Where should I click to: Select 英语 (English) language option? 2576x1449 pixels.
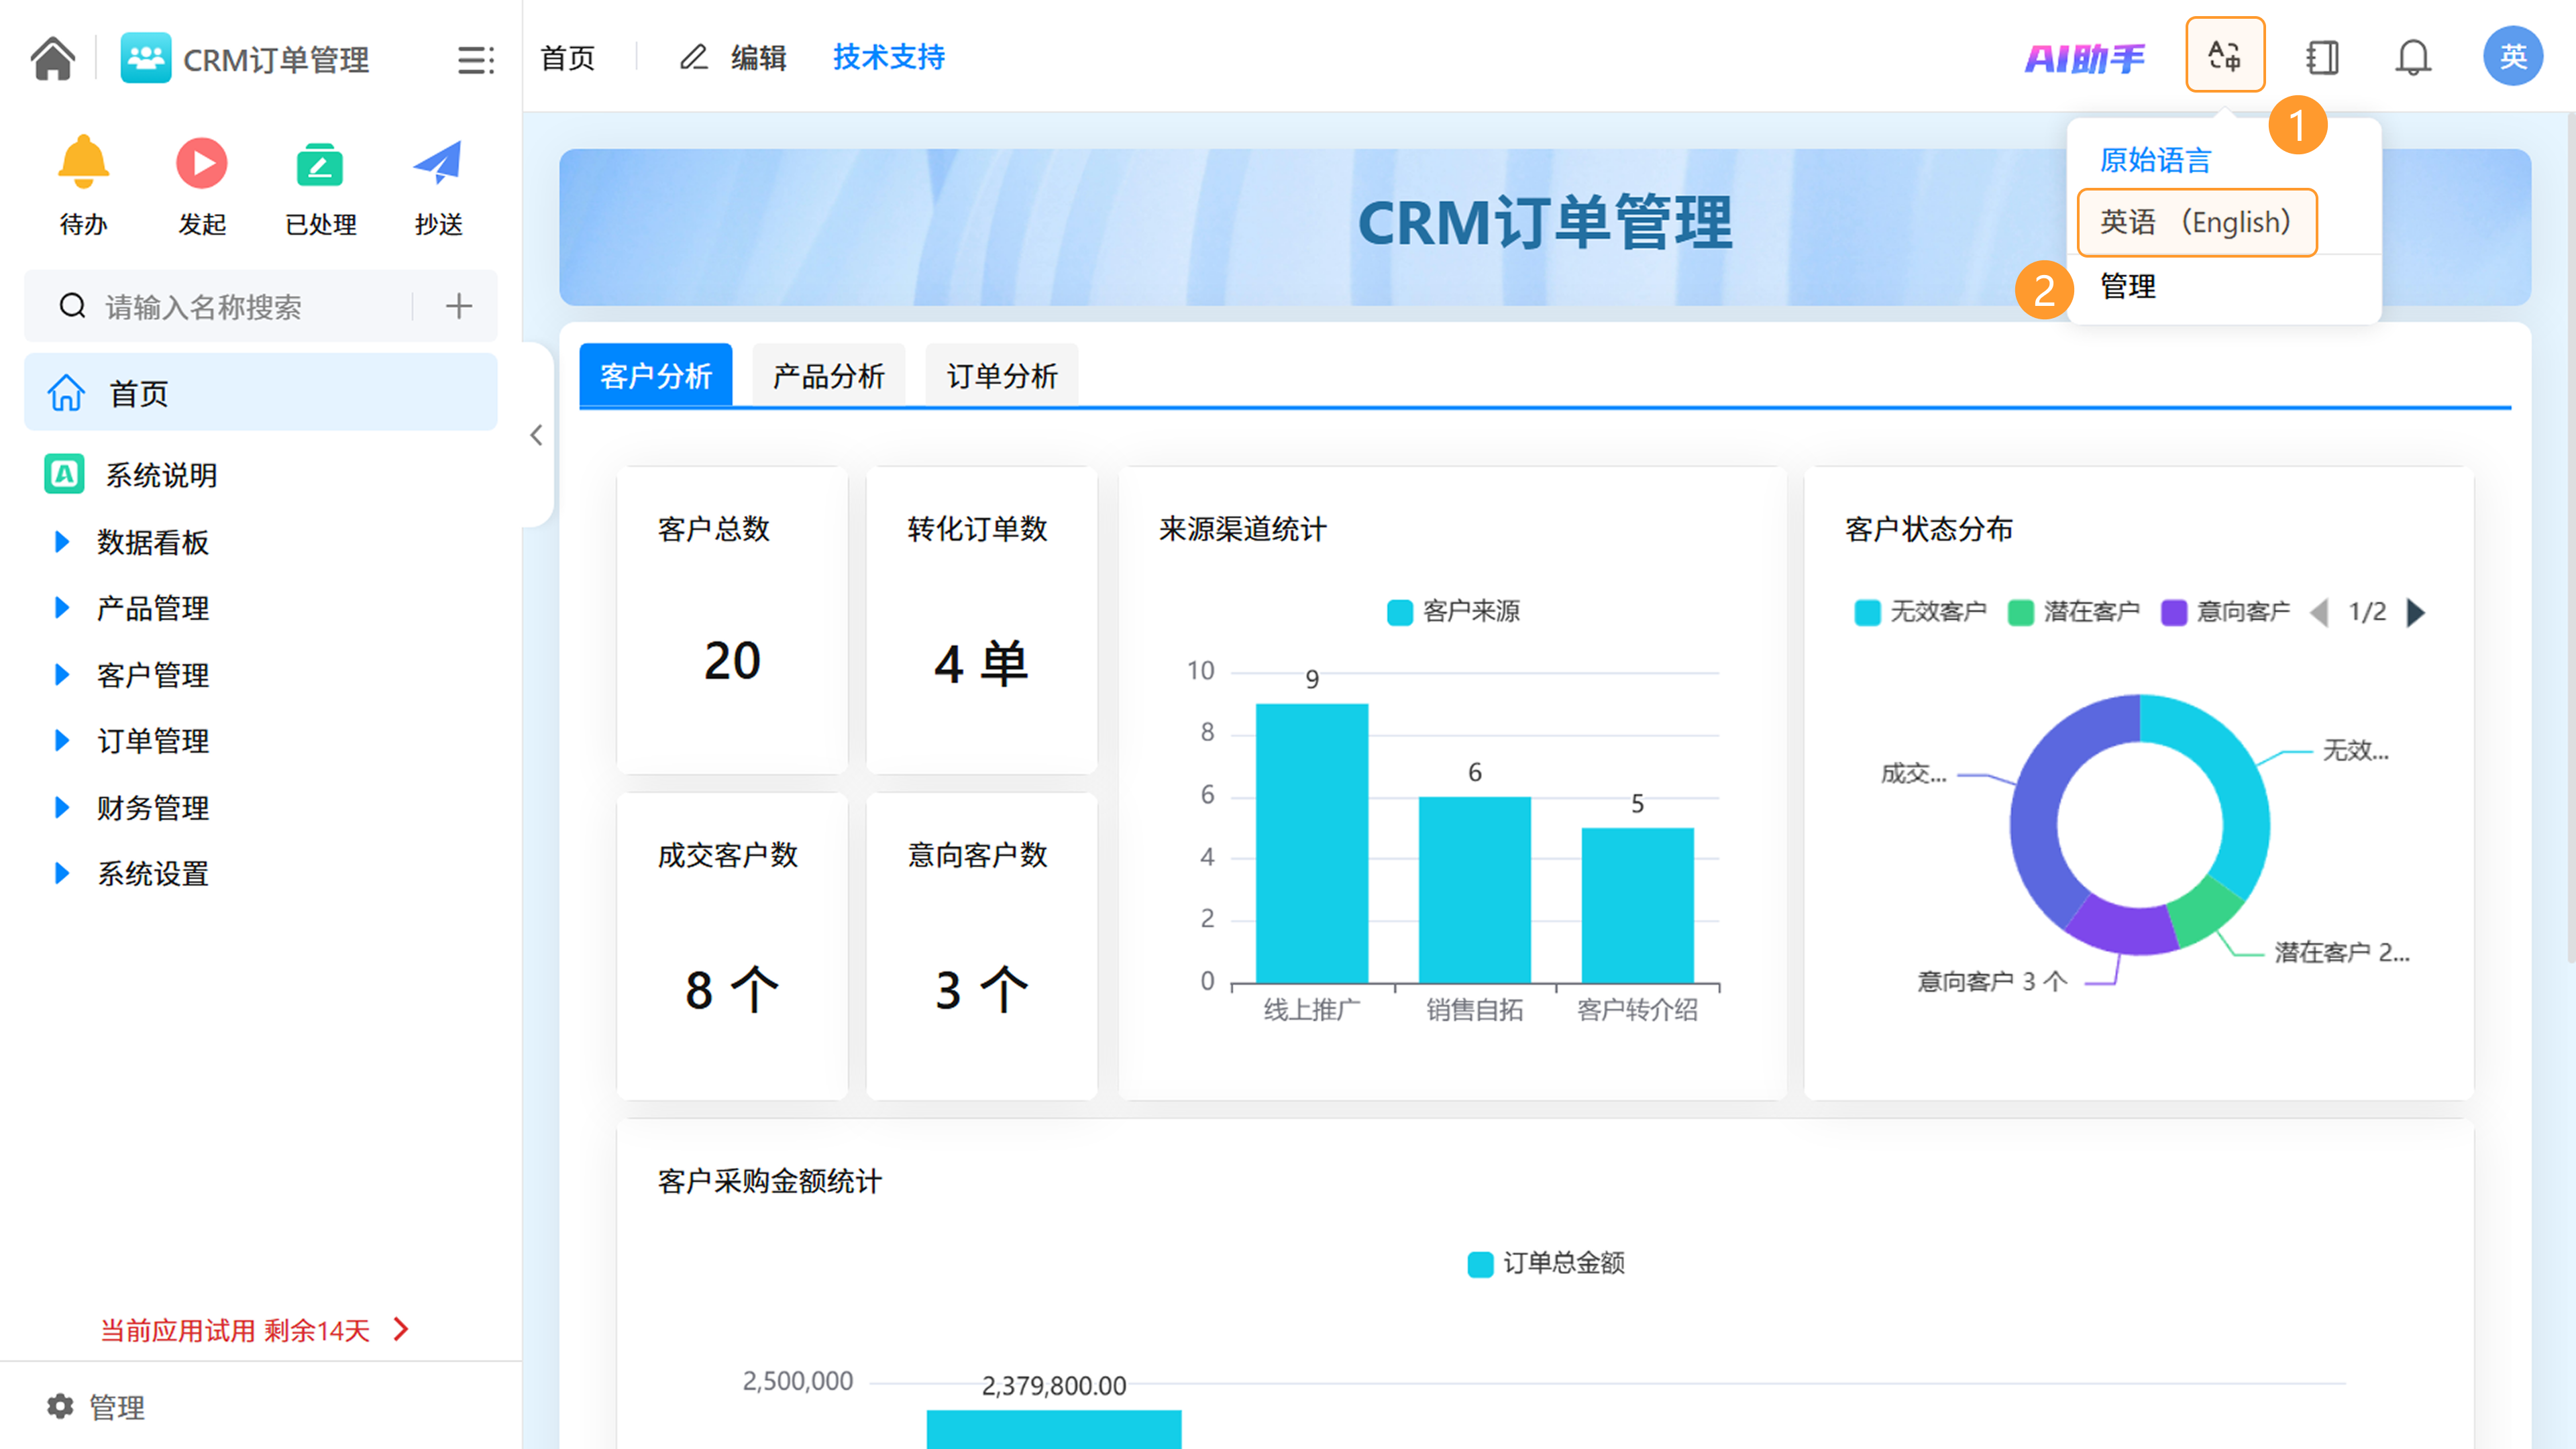tap(2196, 222)
